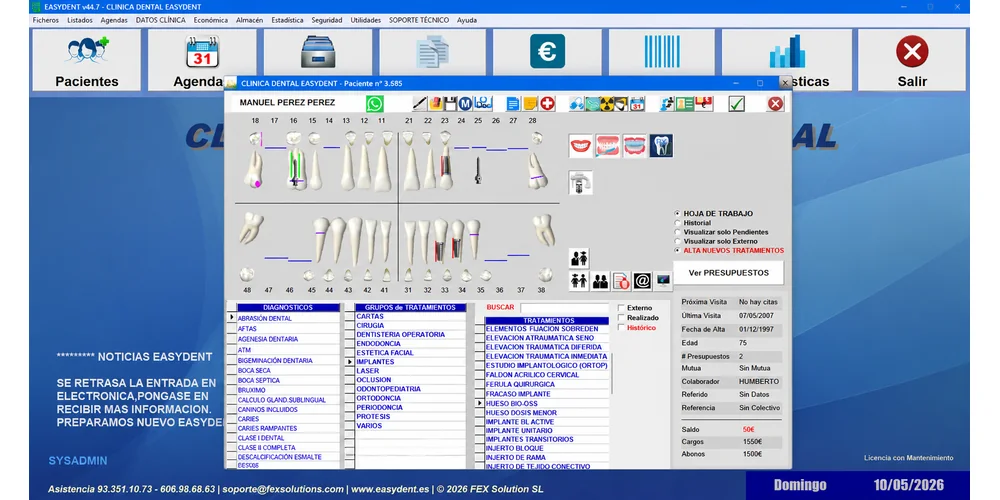Viewport: 1000px width, 500px height.
Task: Open the DATOS CLÍNICA menu
Action: point(161,20)
